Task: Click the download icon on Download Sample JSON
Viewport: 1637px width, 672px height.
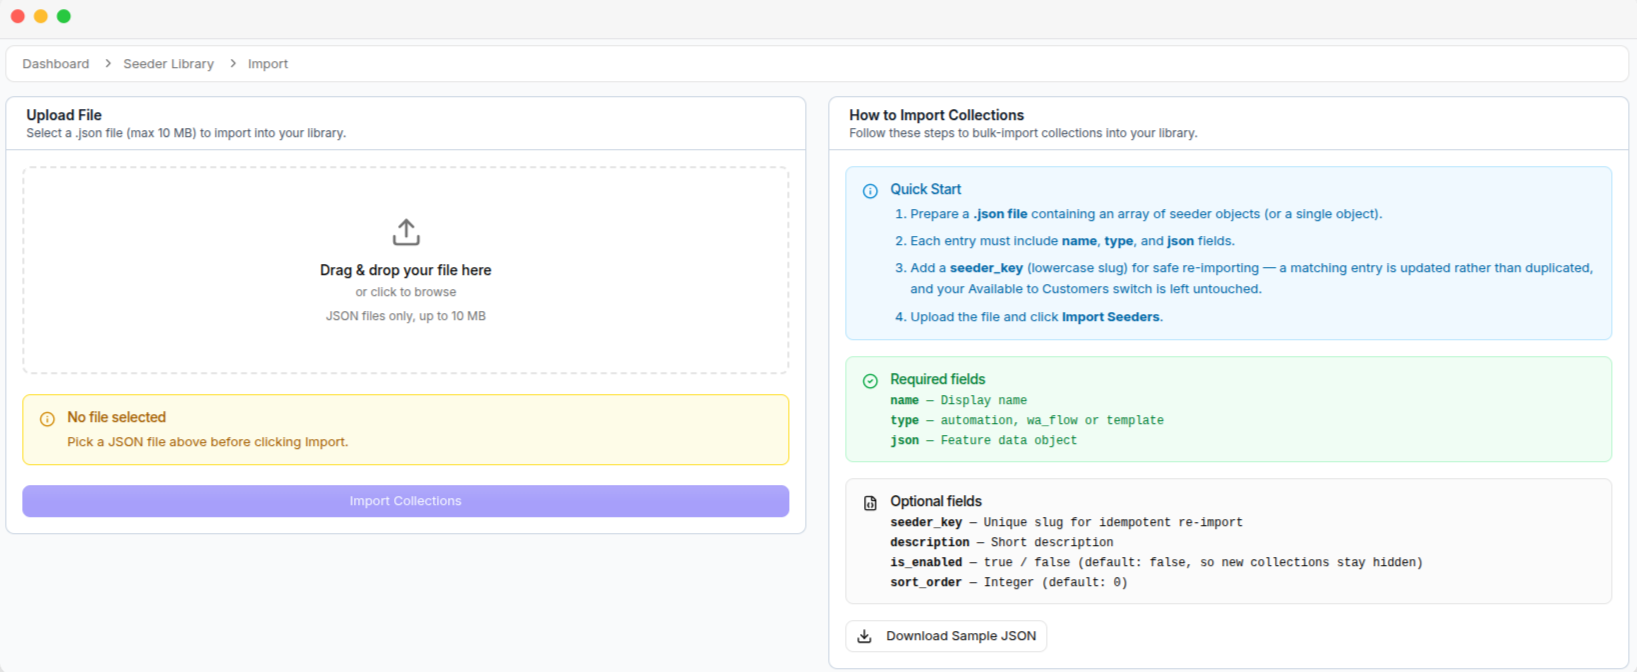Action: click(865, 636)
